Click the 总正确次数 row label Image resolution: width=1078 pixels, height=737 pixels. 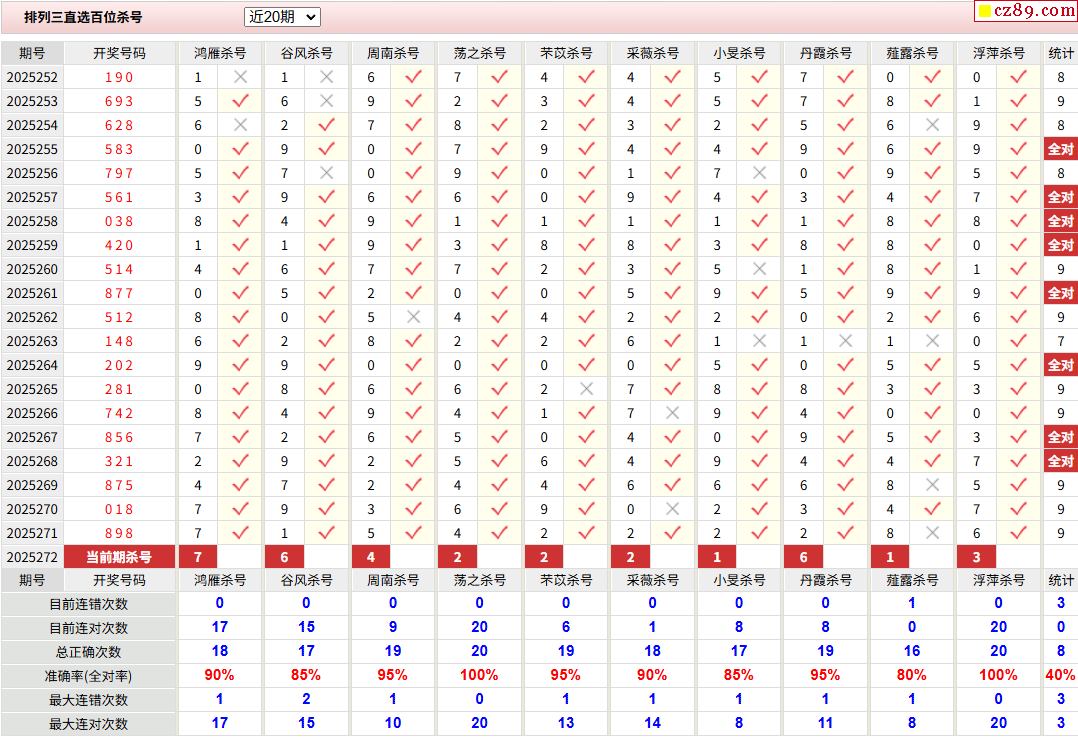click(89, 652)
